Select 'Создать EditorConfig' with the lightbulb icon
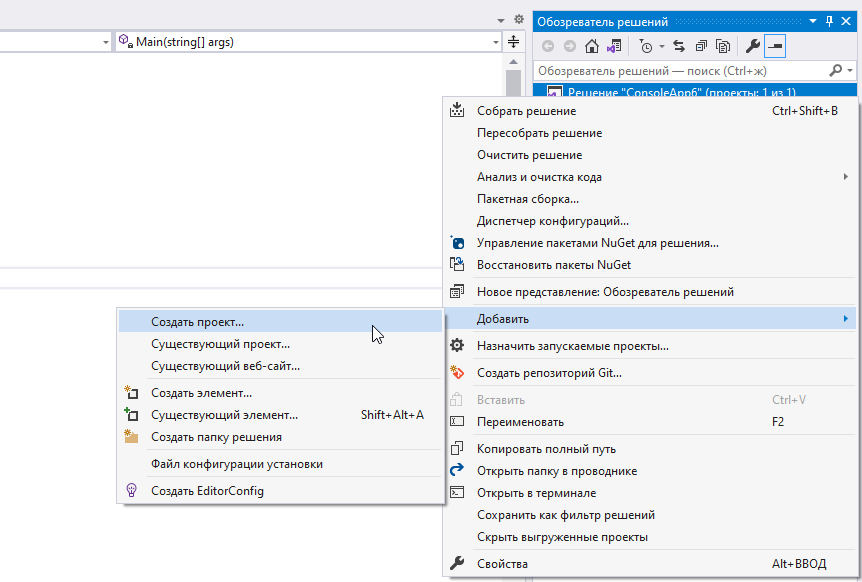 click(207, 490)
